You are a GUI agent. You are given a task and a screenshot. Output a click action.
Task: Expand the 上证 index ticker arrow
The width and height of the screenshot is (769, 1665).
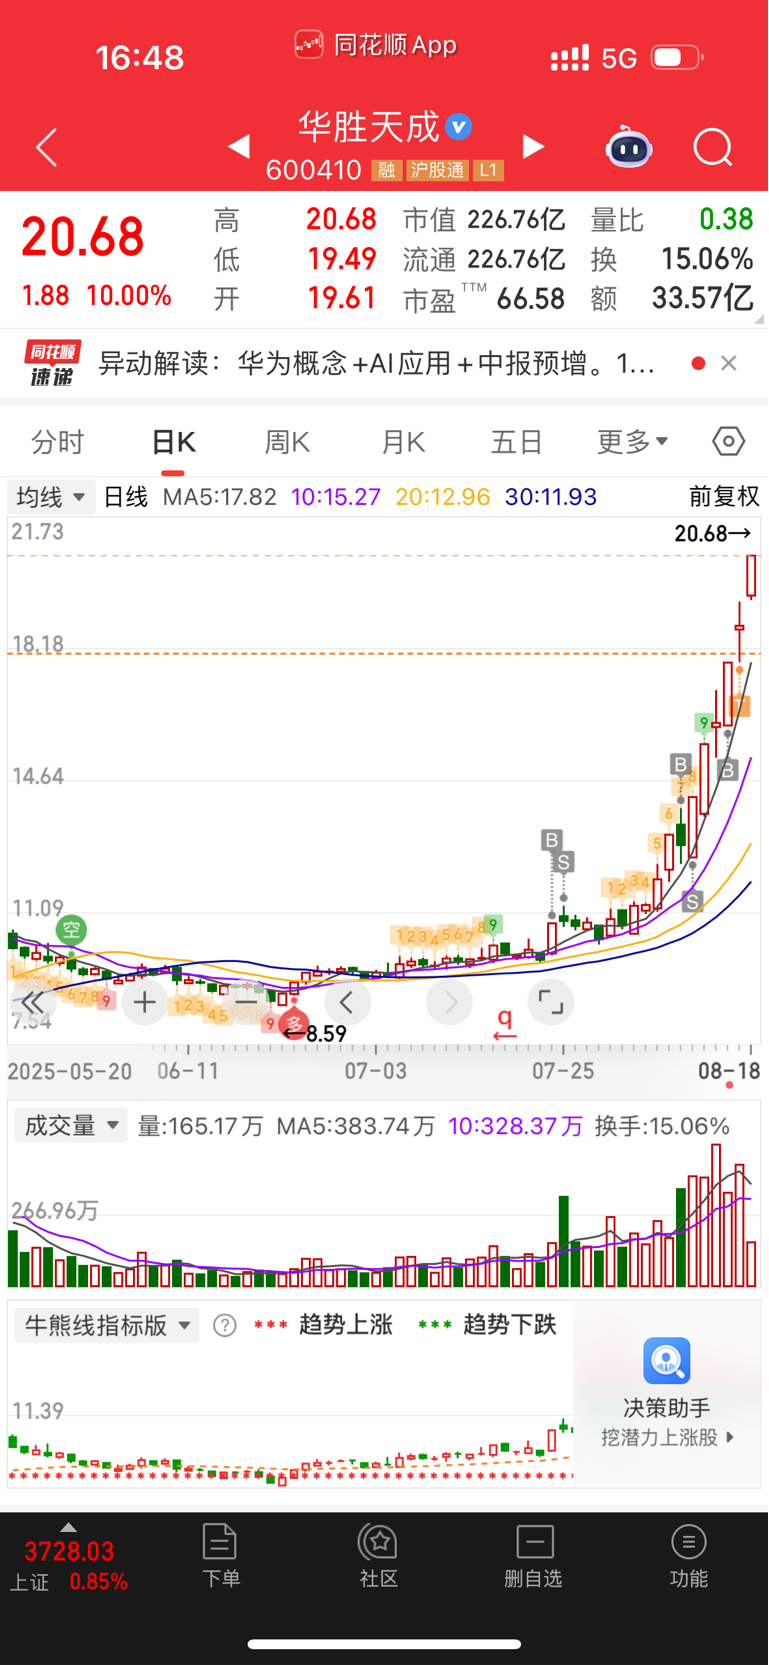(68, 1527)
